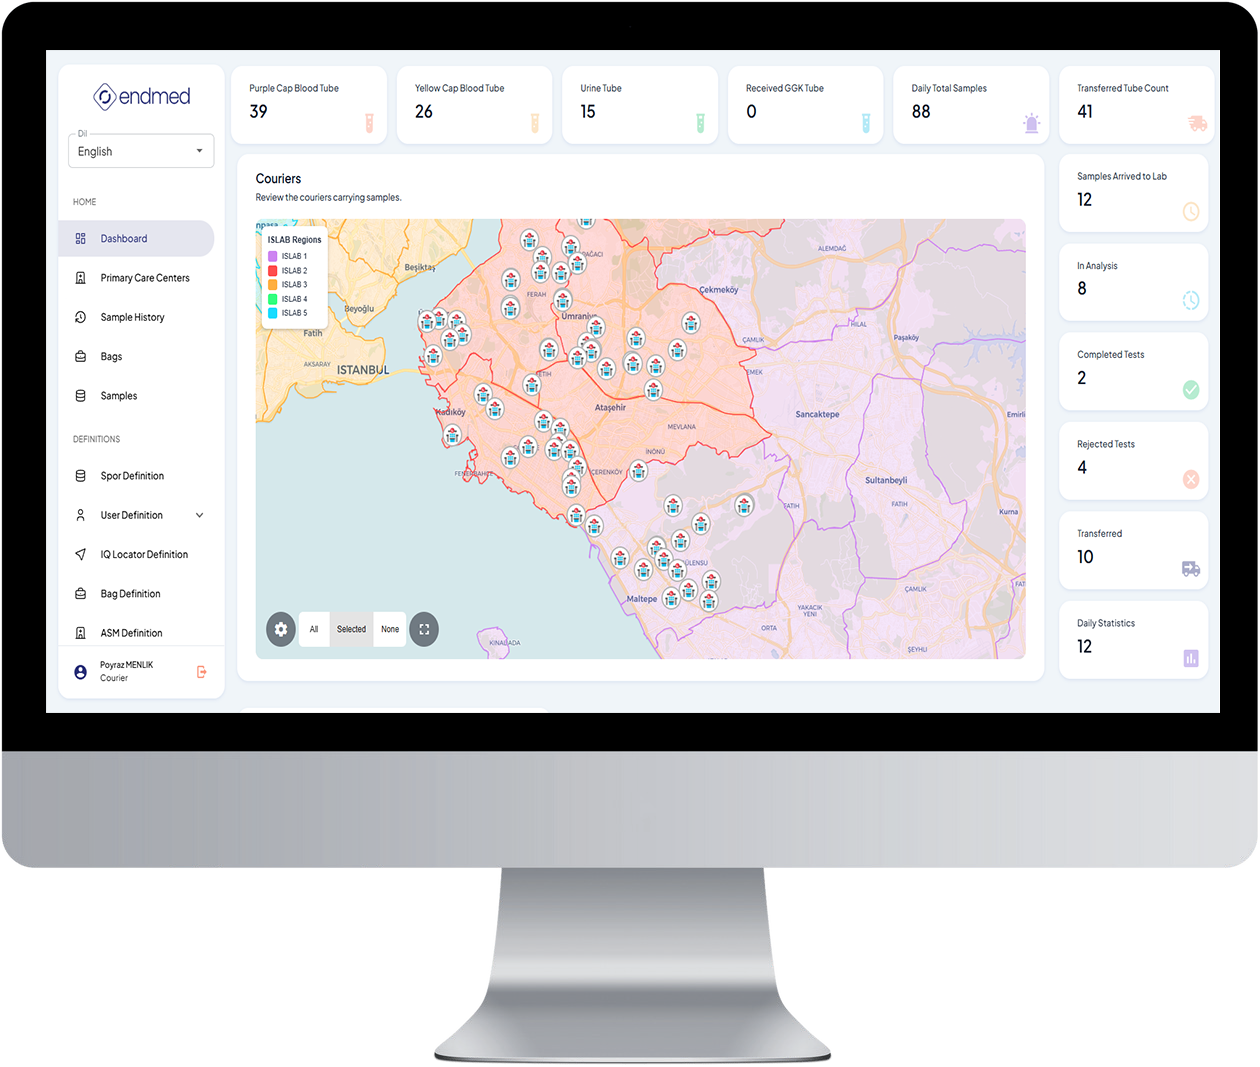Open the IQ Locator Definition page
The height and width of the screenshot is (1067, 1260).
[144, 555]
